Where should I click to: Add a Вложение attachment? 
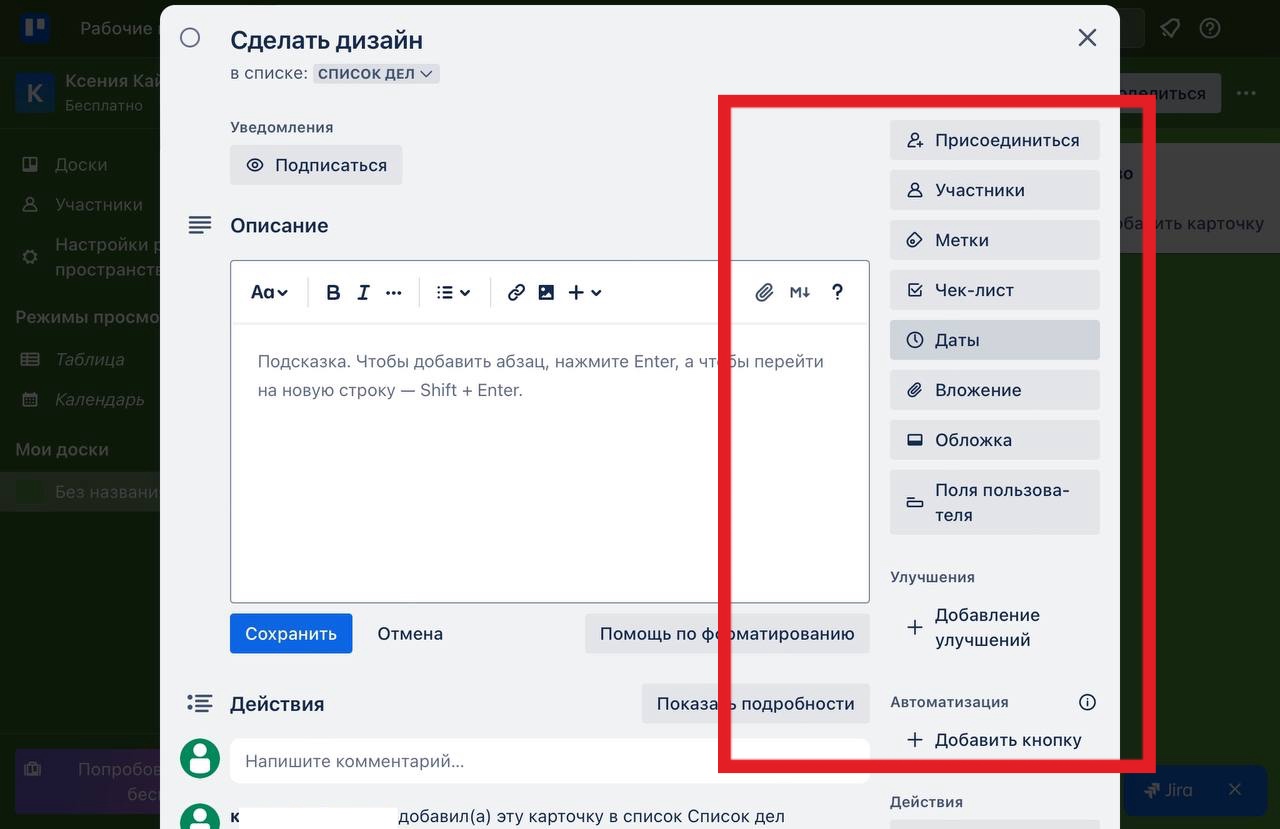(x=995, y=390)
